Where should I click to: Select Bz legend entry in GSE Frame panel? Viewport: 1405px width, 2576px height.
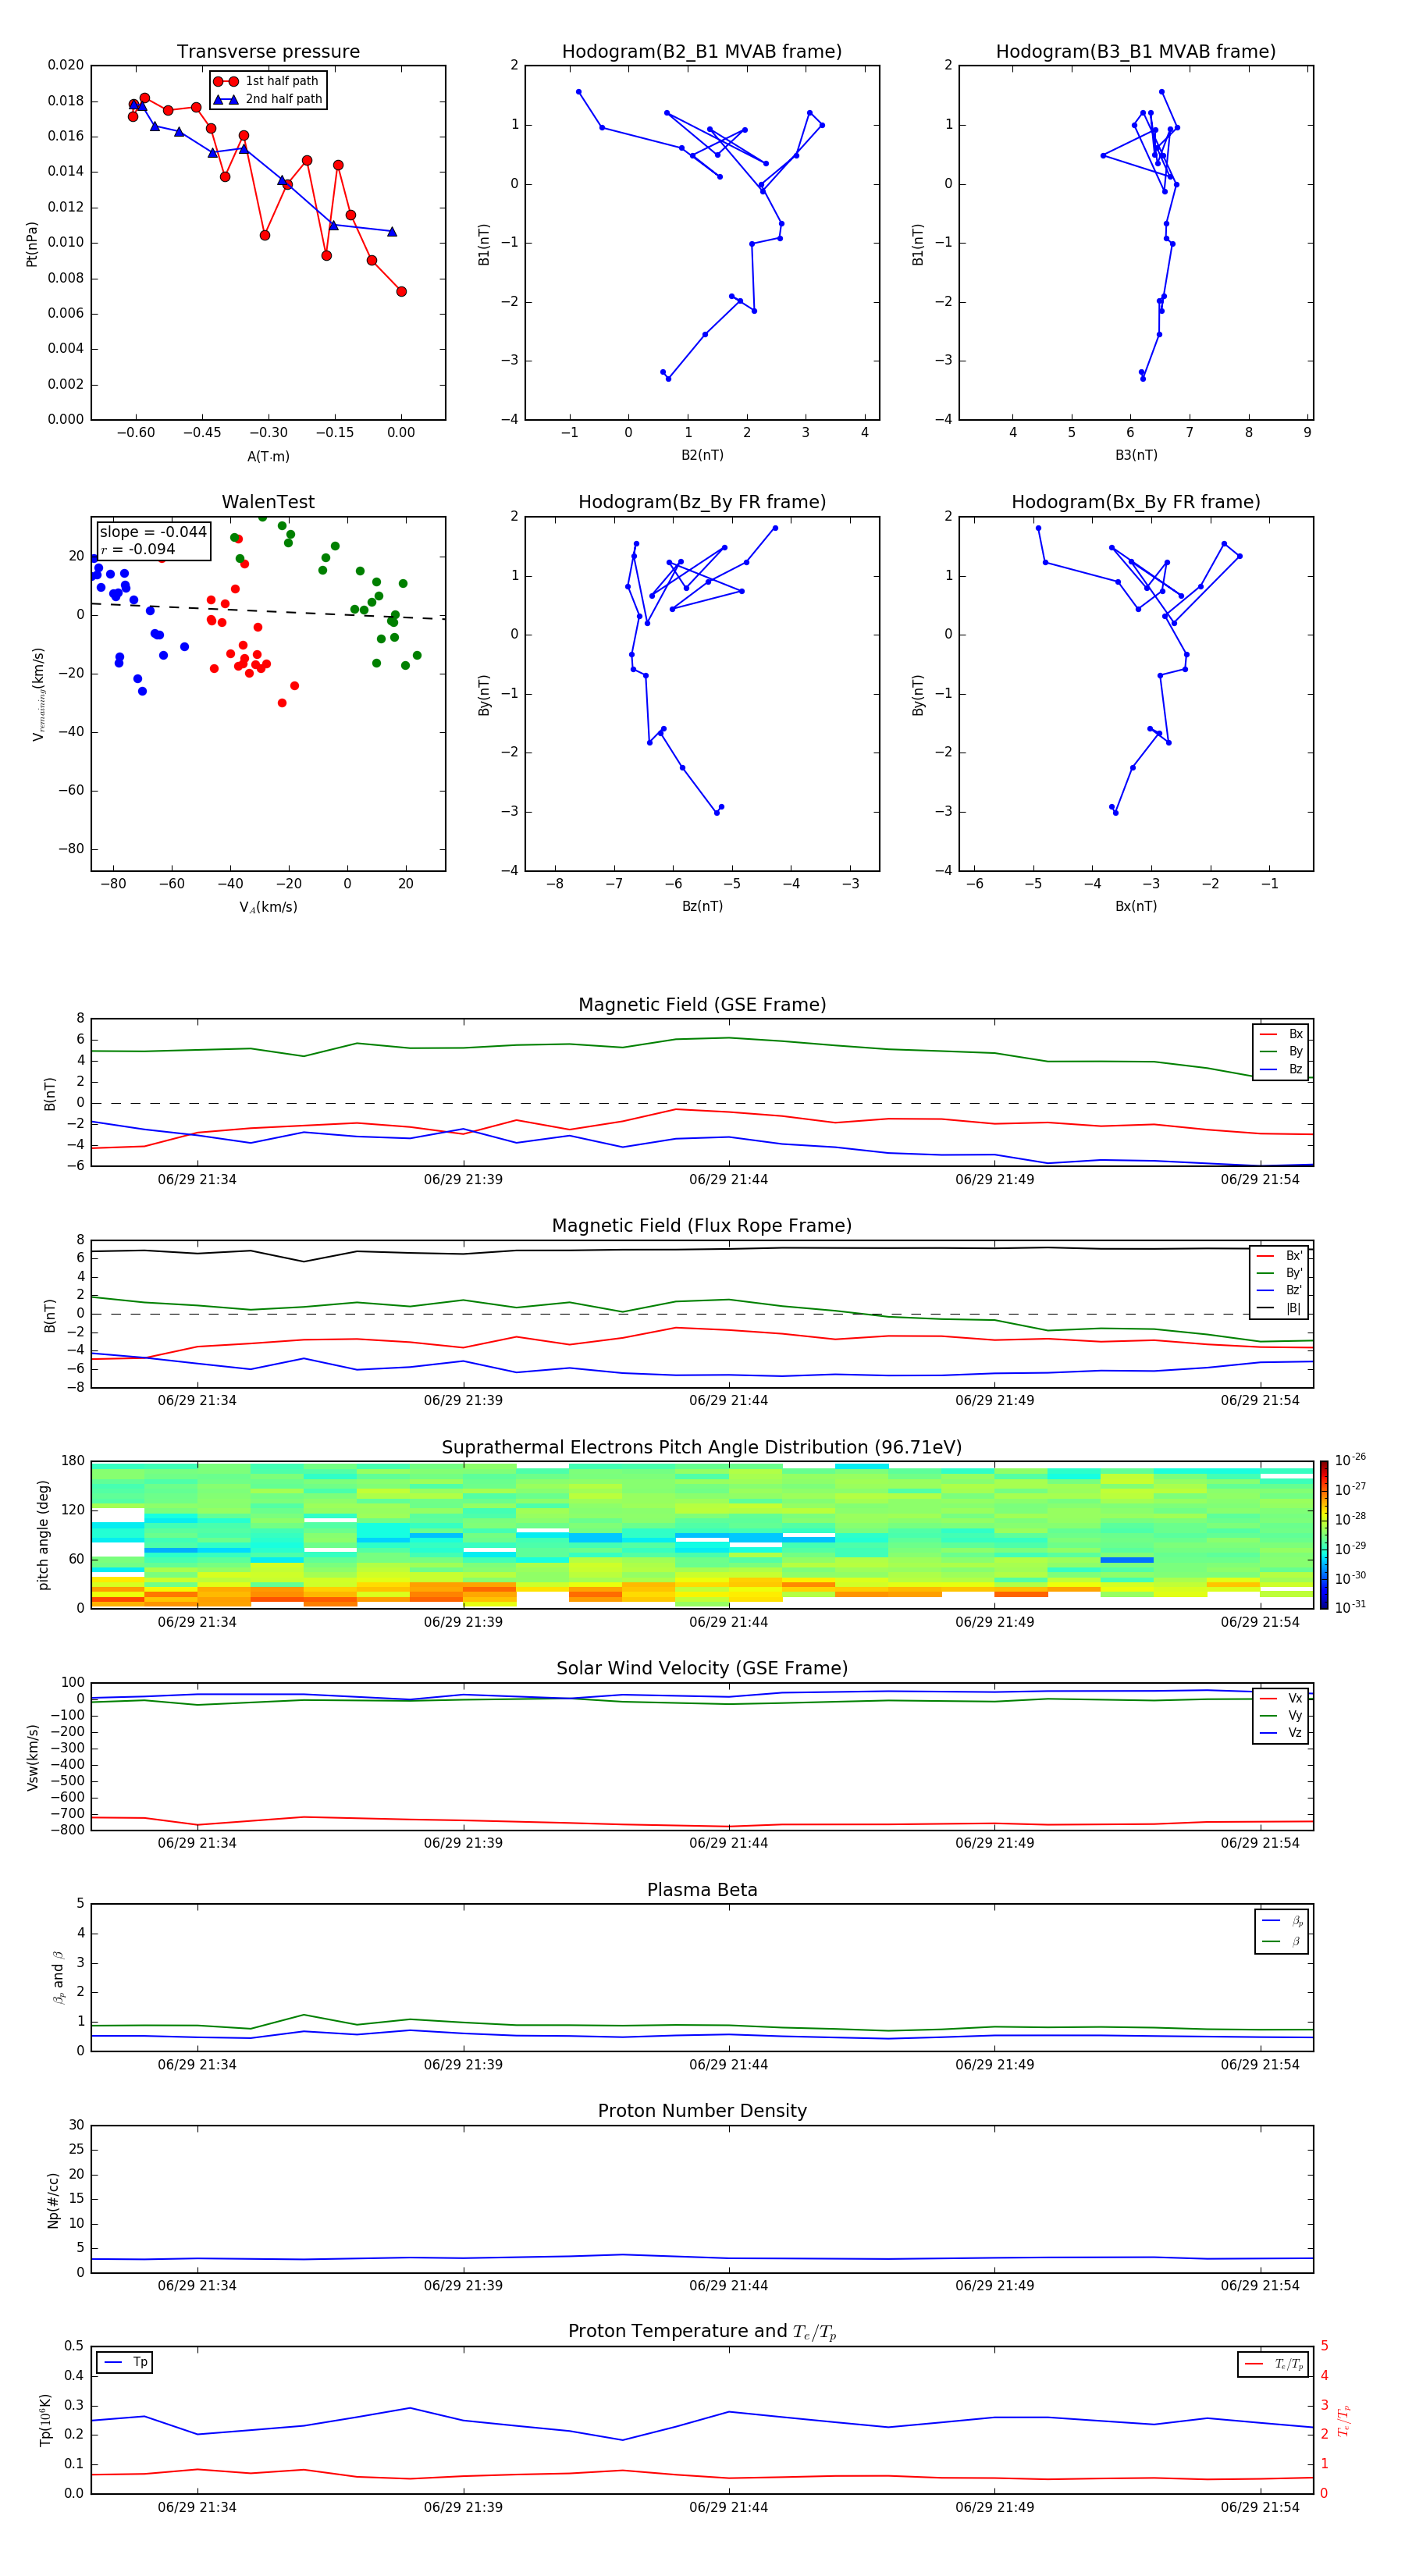(x=1281, y=1069)
